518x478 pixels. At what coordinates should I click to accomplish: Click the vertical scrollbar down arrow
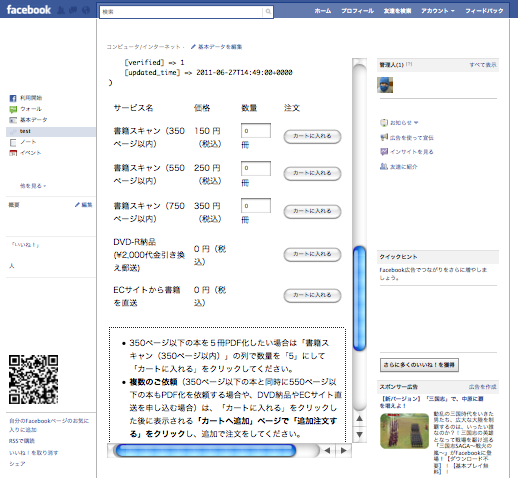click(359, 434)
